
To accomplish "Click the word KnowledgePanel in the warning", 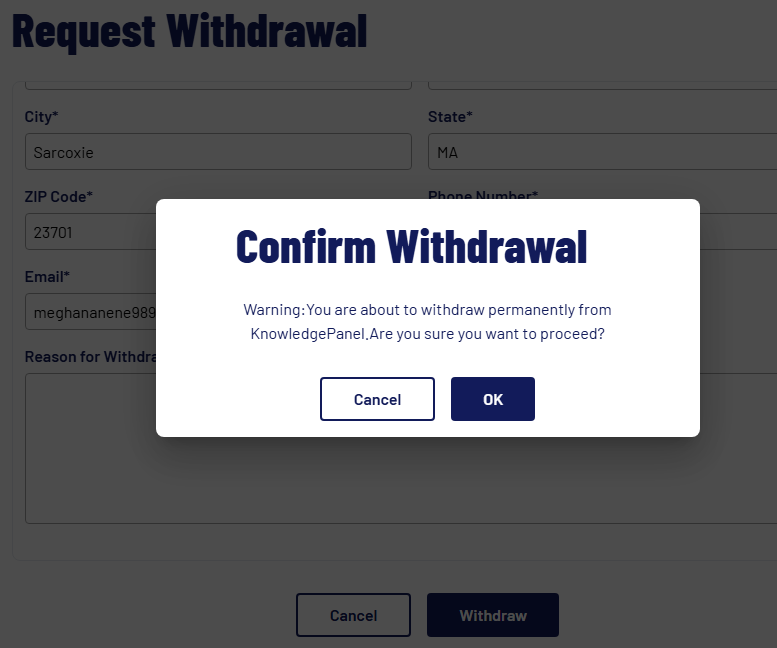I will [307, 334].
